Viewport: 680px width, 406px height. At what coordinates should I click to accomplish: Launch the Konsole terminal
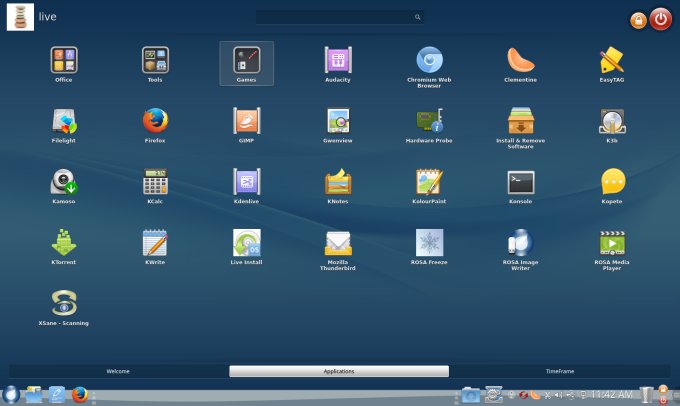coord(520,186)
